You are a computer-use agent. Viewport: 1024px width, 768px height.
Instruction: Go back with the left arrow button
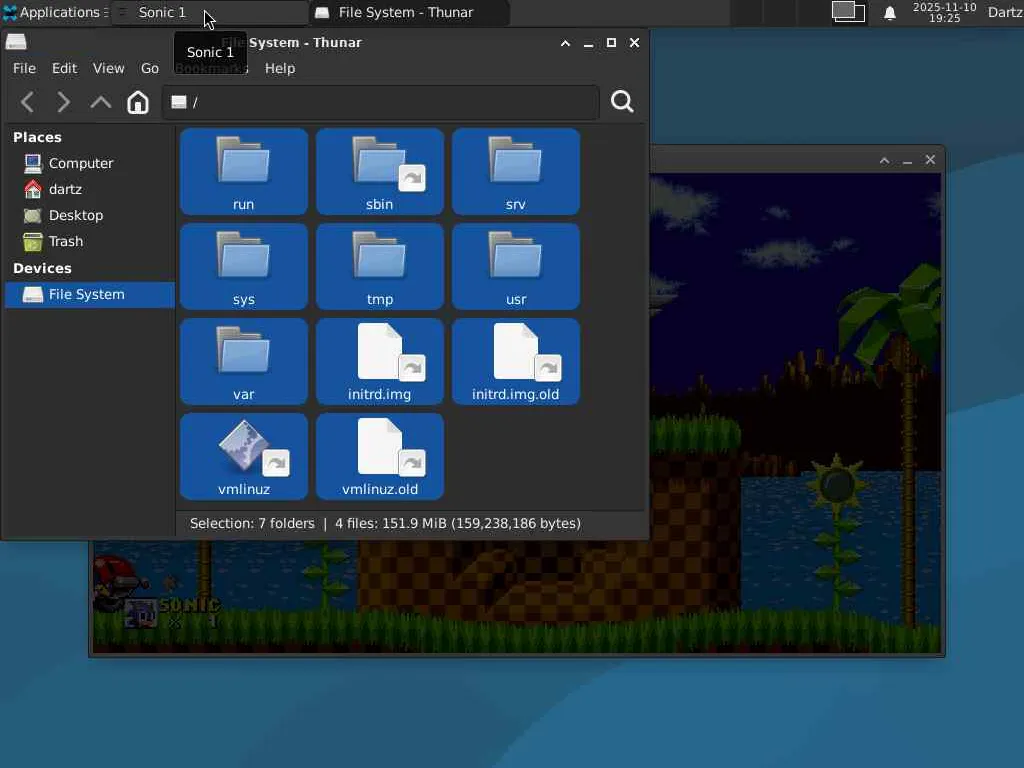tap(27, 102)
